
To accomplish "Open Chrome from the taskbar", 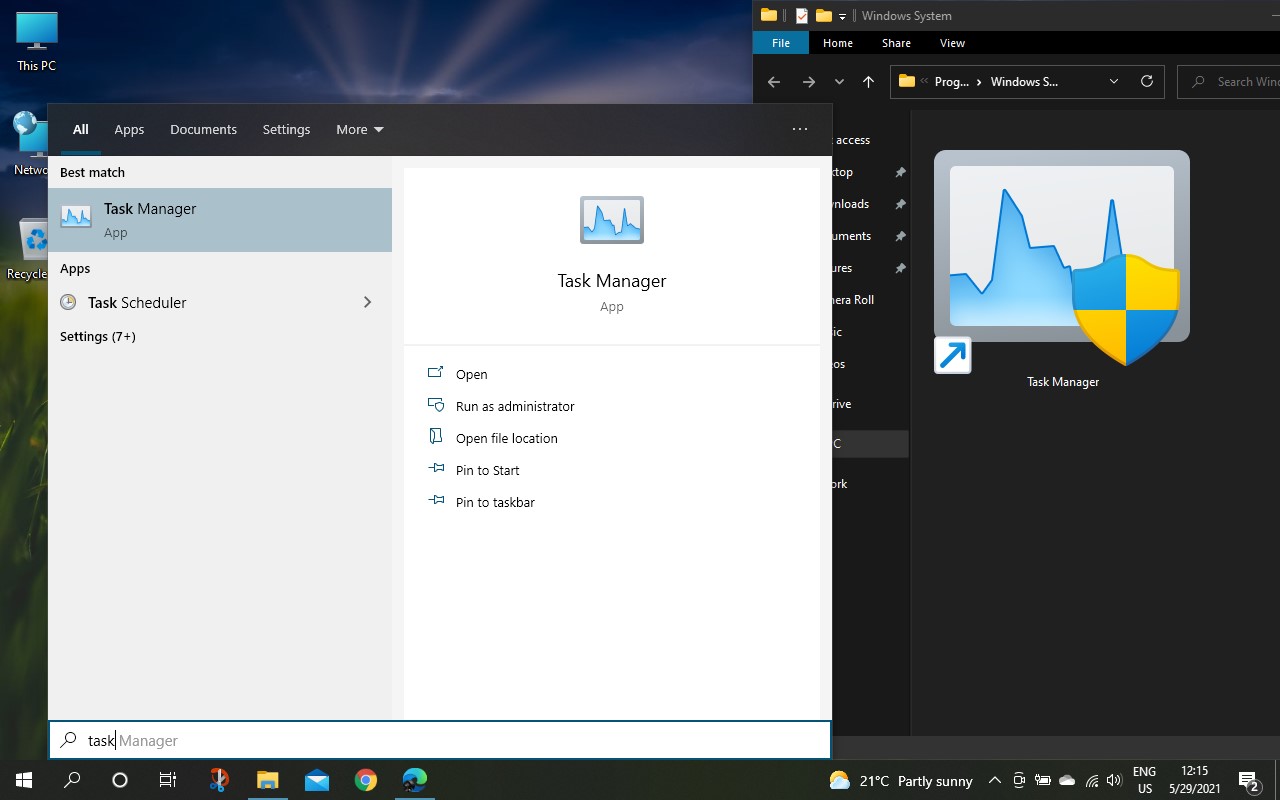I will (366, 780).
